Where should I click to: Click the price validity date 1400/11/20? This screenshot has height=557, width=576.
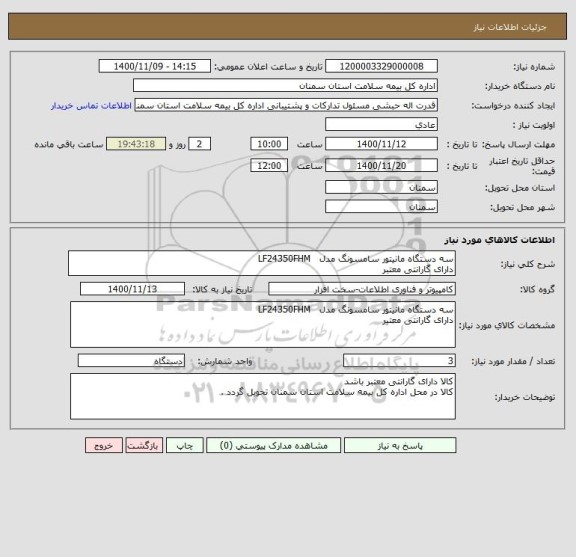(x=381, y=166)
